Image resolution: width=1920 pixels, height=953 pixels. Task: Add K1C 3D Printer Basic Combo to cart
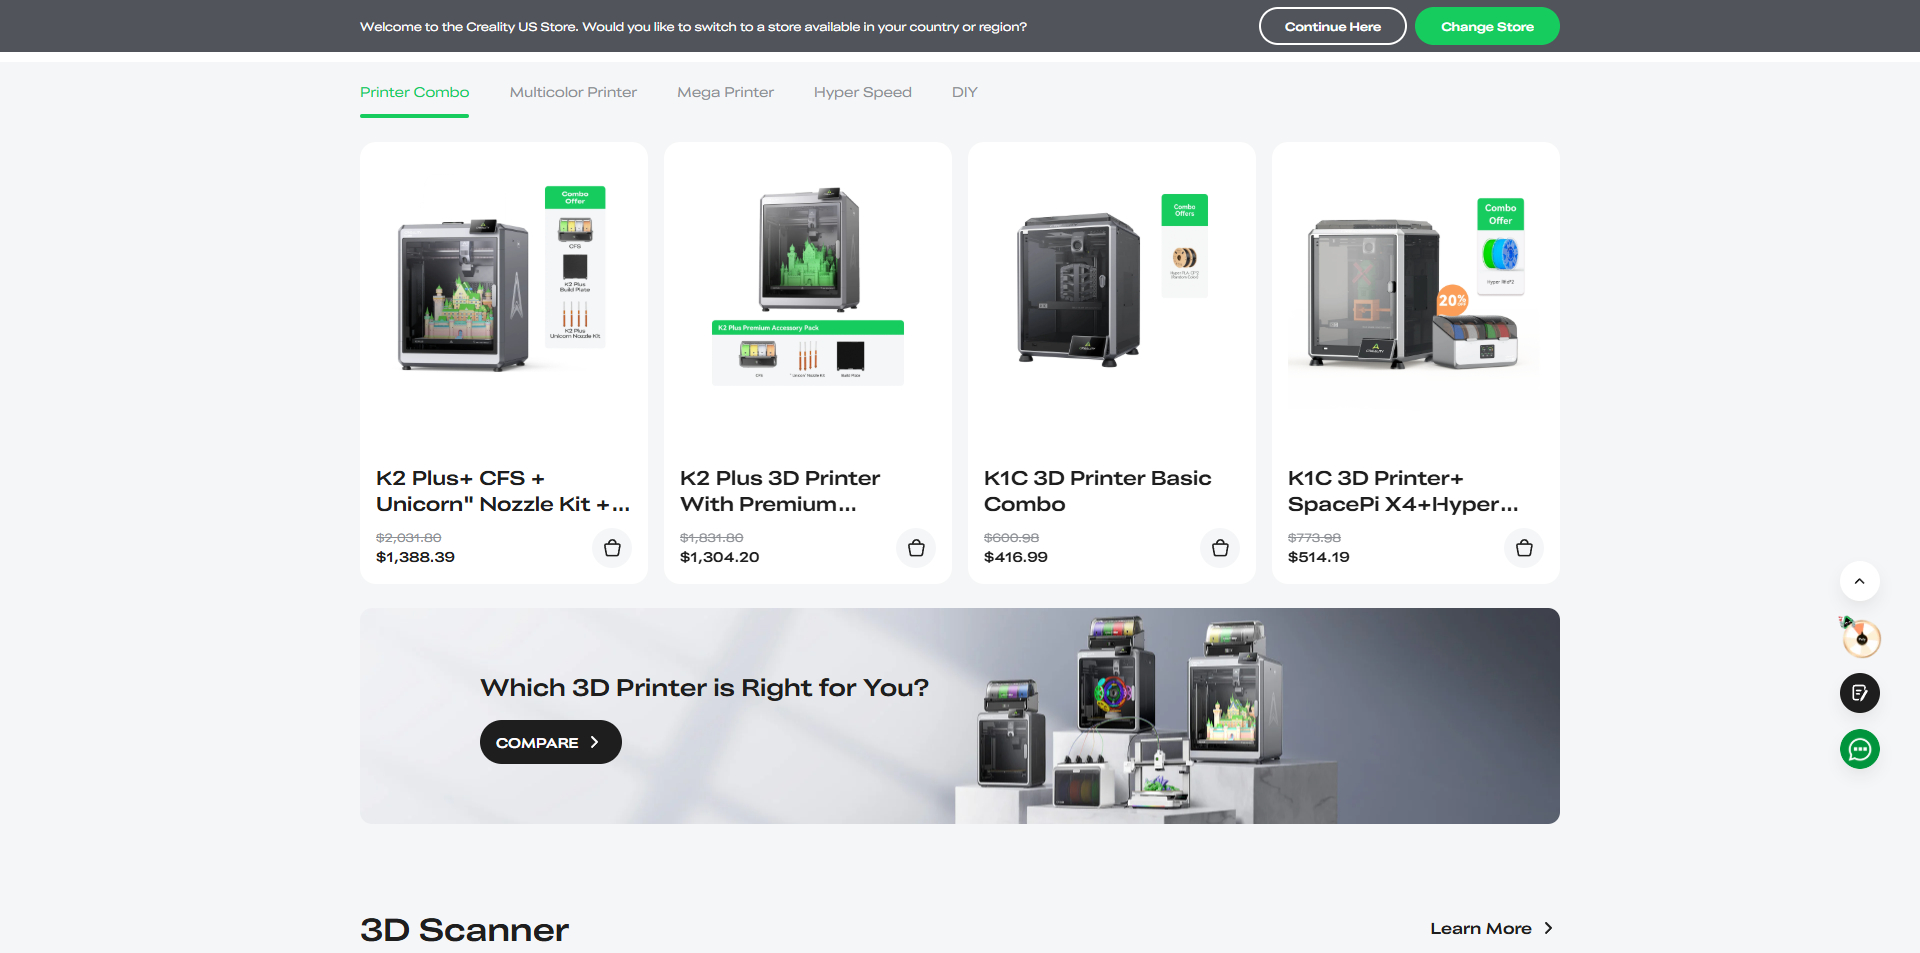1220,548
